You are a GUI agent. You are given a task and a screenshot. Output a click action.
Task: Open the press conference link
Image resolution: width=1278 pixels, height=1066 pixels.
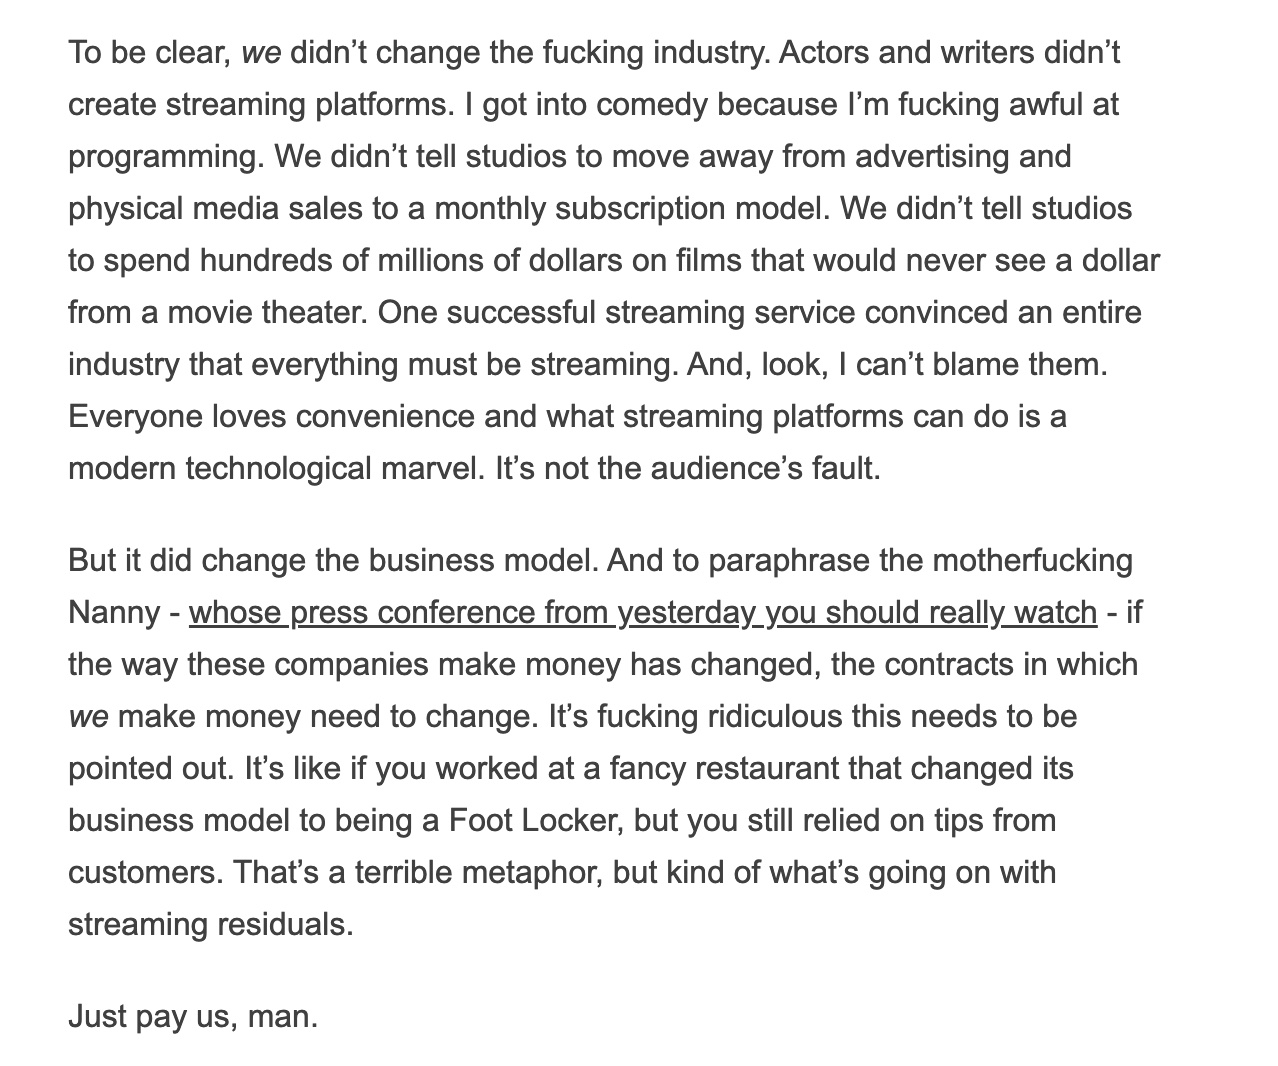point(642,612)
